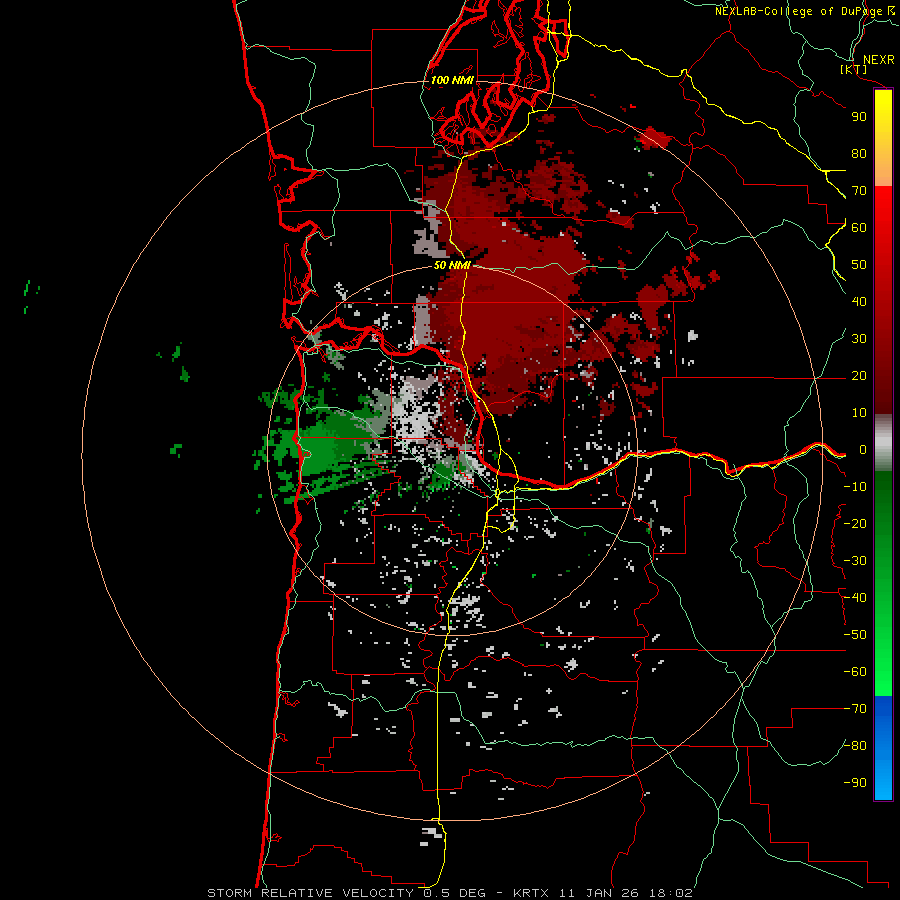
Task: Click the 20 value on velocity scale
Action: pyautogui.click(x=859, y=376)
